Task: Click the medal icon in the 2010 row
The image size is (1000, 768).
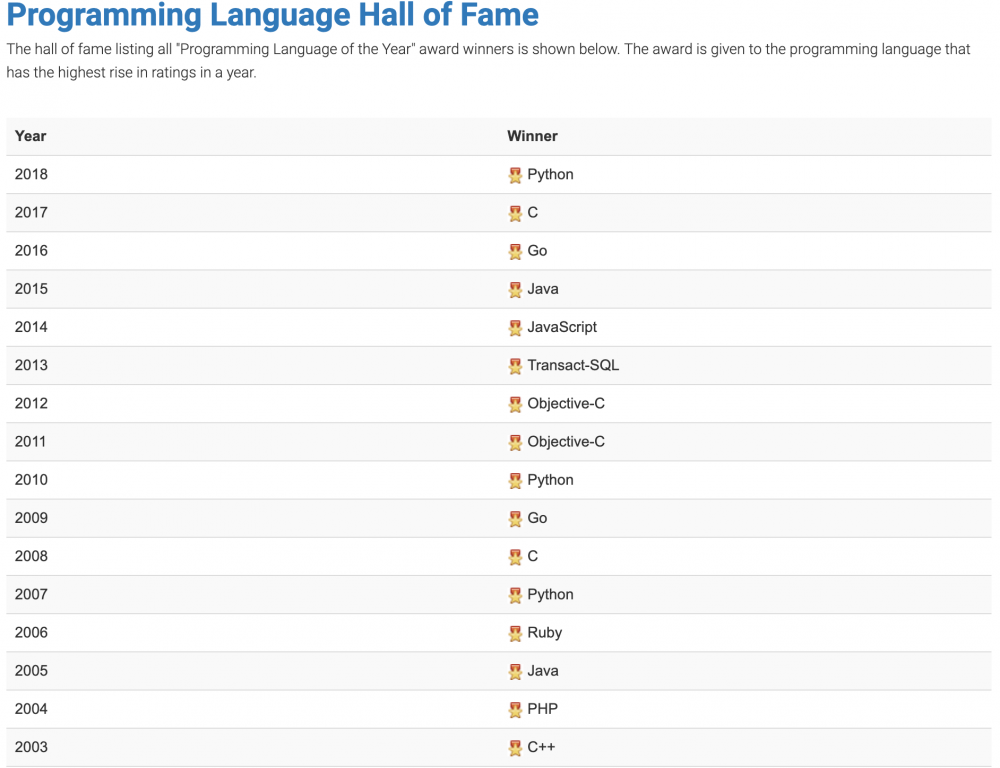Action: [515, 482]
